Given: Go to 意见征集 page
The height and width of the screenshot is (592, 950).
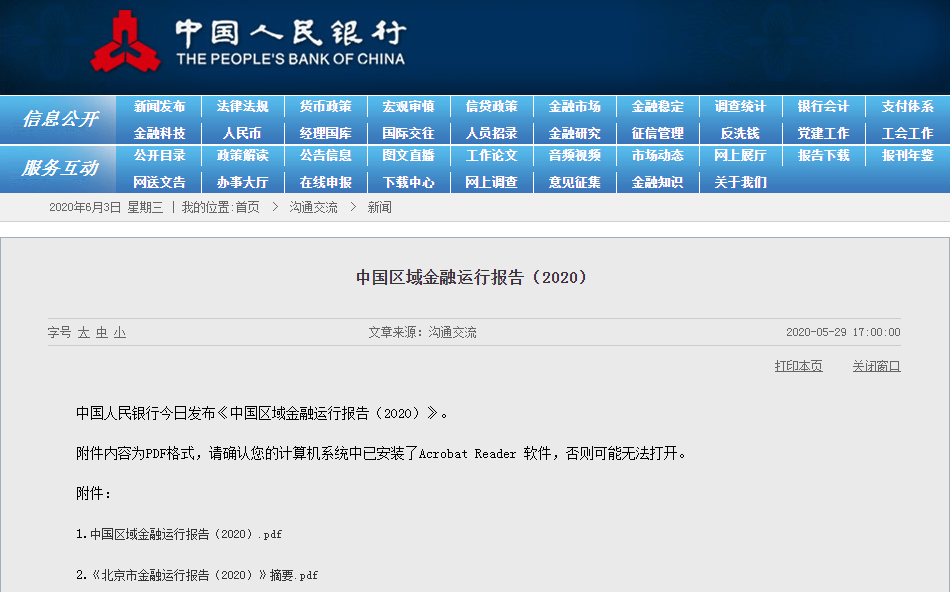Looking at the screenshot, I should tap(574, 182).
